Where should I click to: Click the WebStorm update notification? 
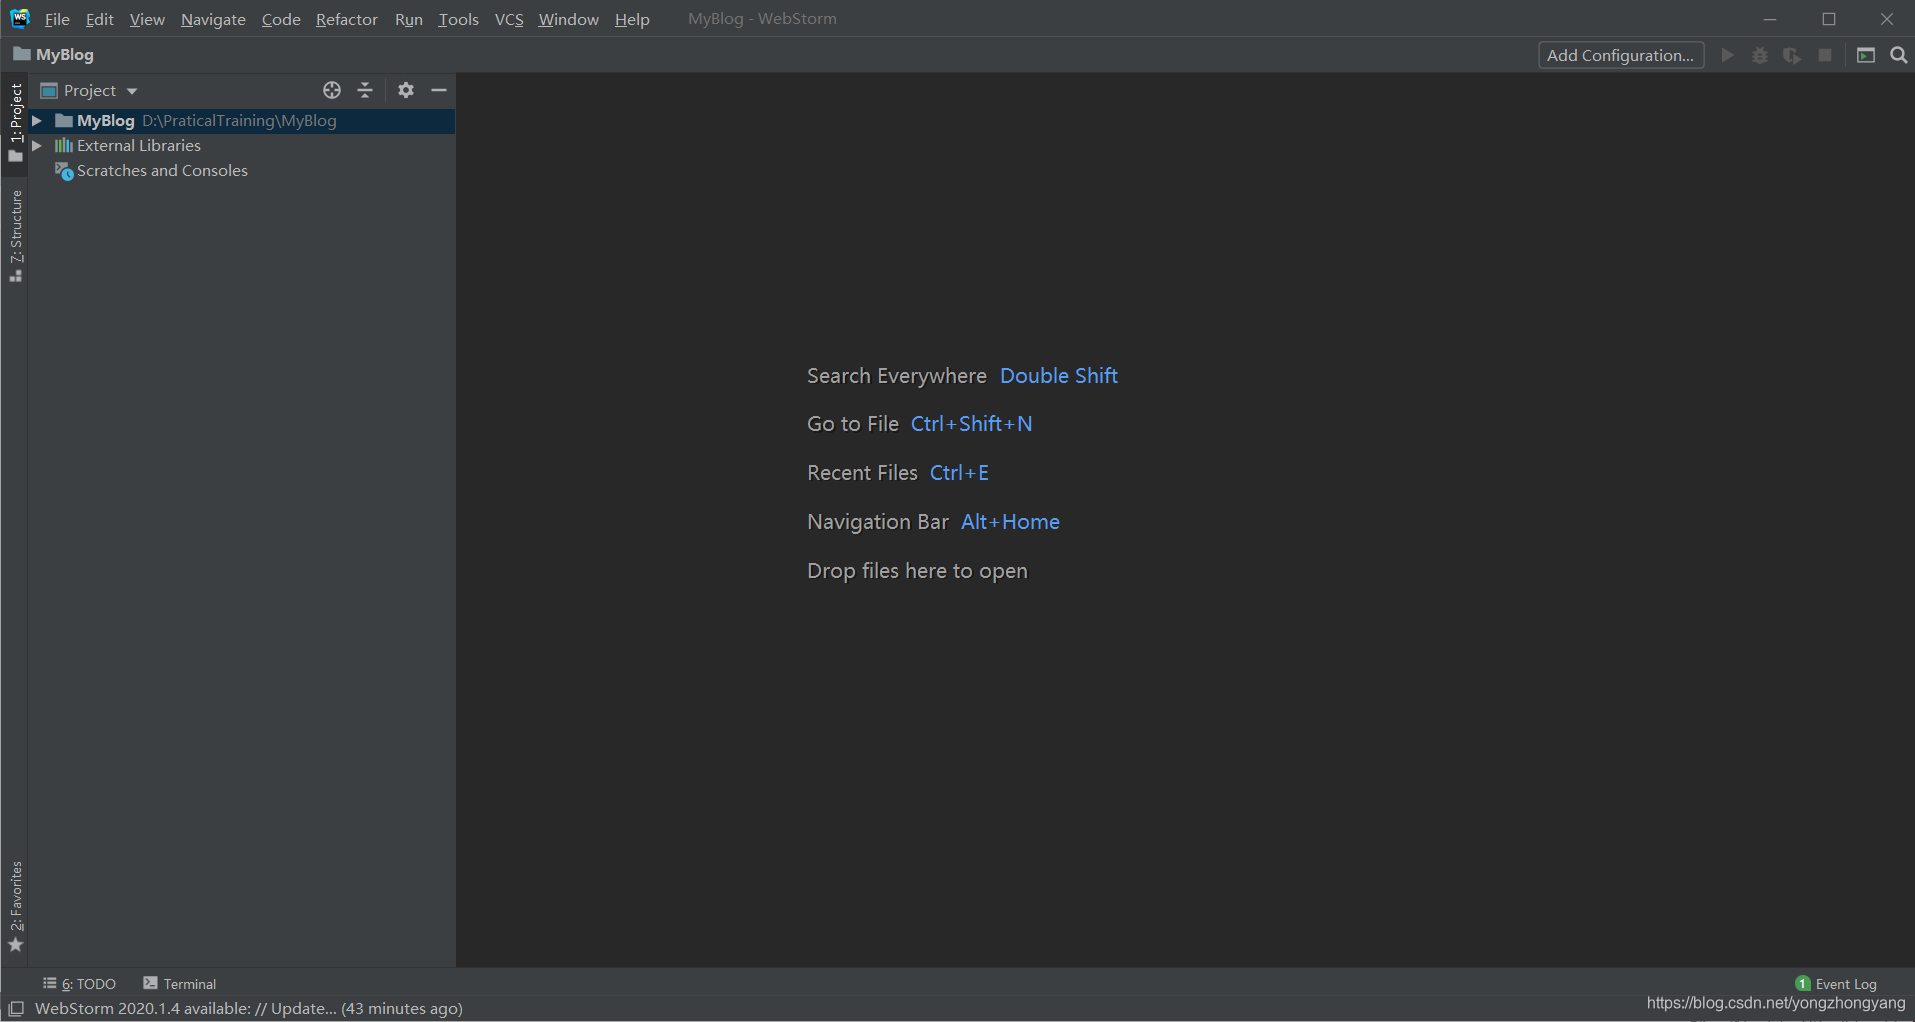[249, 1008]
